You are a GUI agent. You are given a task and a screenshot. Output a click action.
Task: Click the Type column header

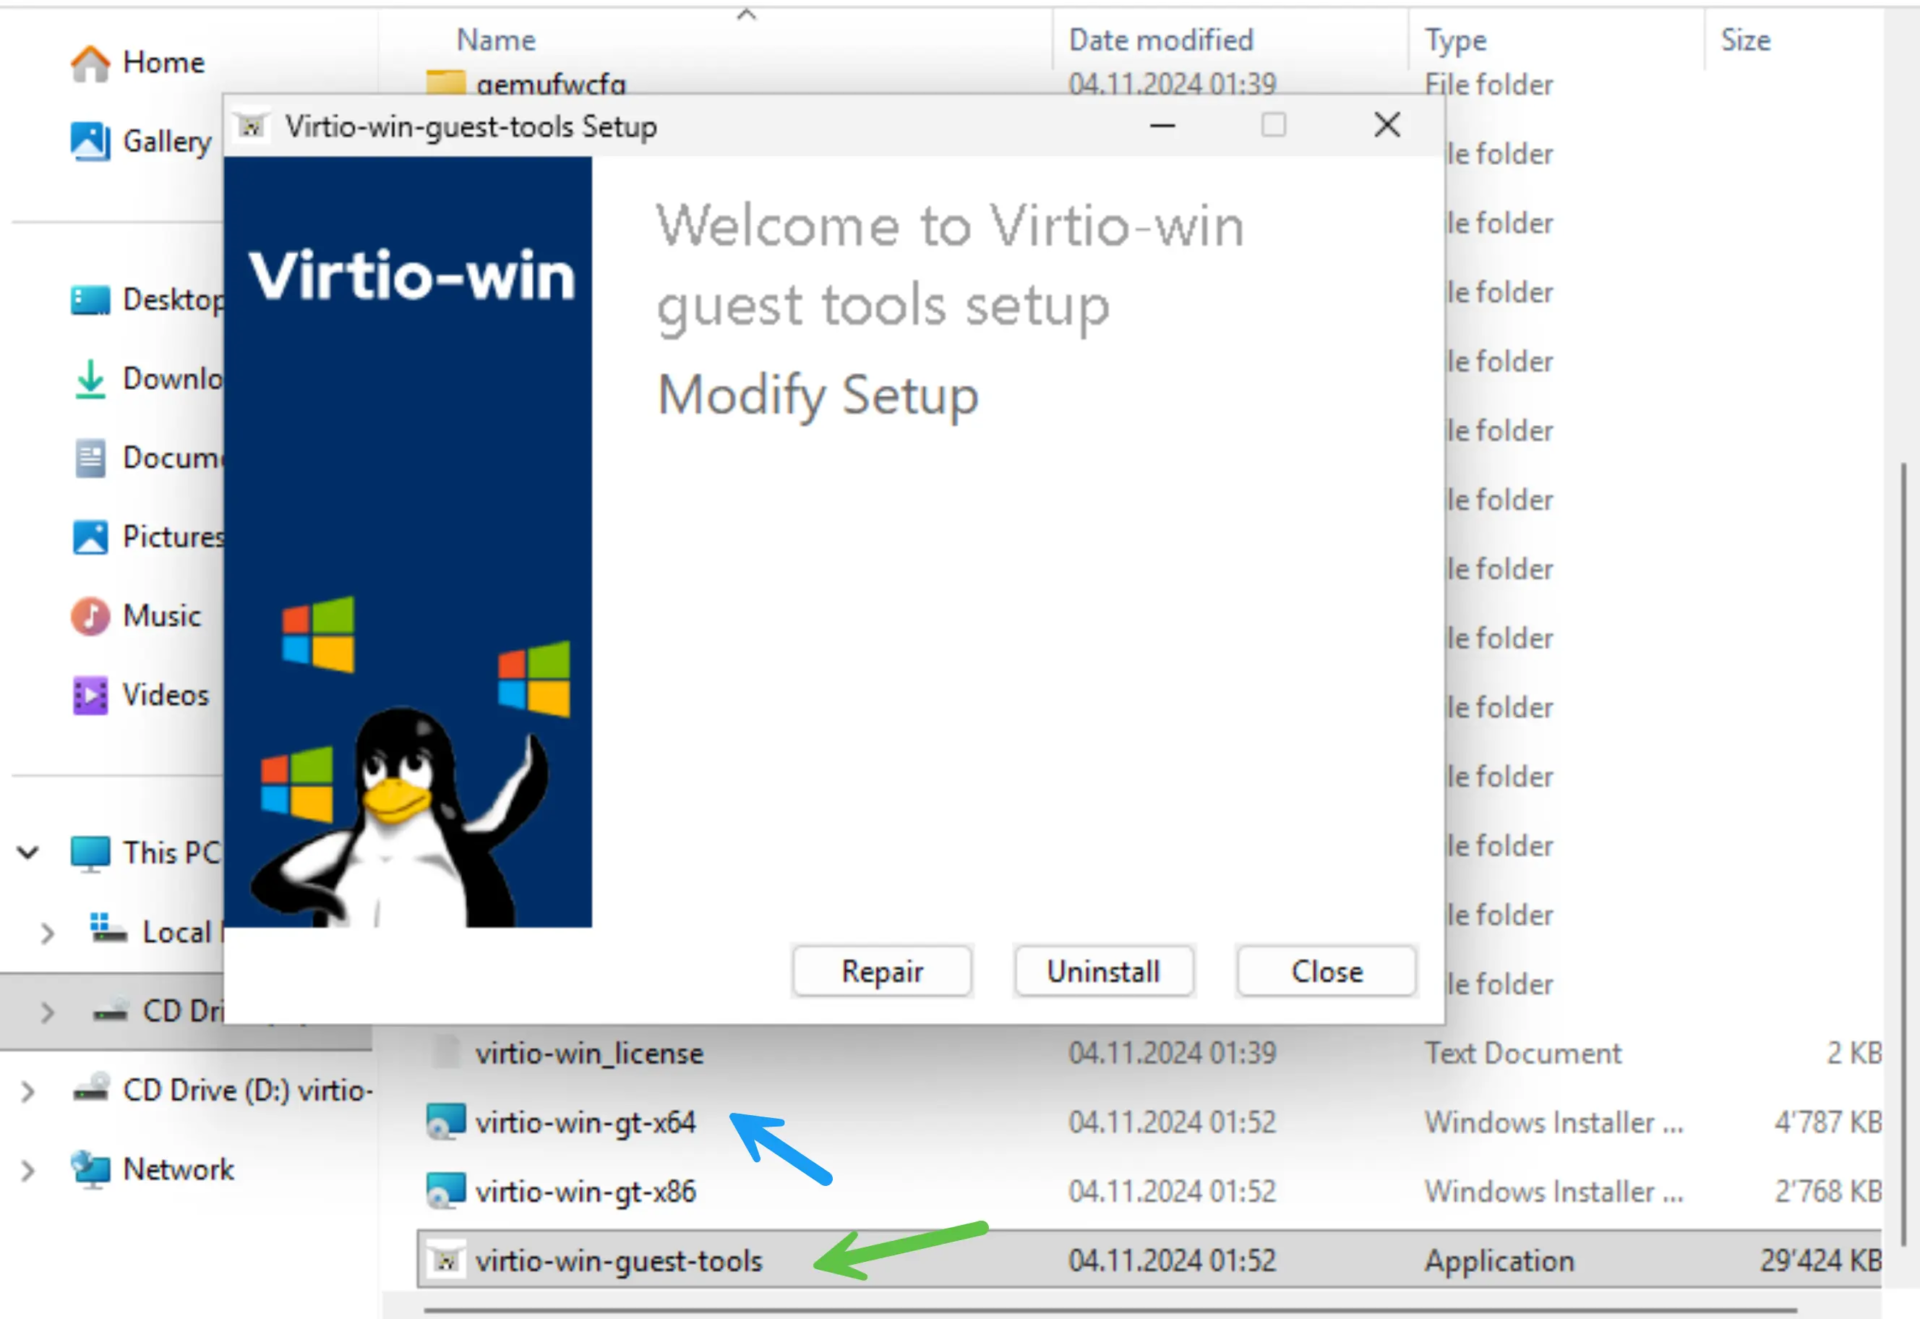click(1455, 40)
